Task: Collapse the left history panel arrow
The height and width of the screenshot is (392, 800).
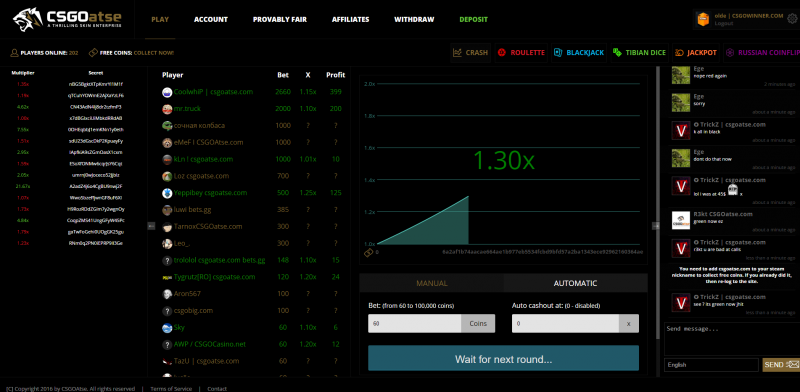Action: pyautogui.click(x=151, y=226)
